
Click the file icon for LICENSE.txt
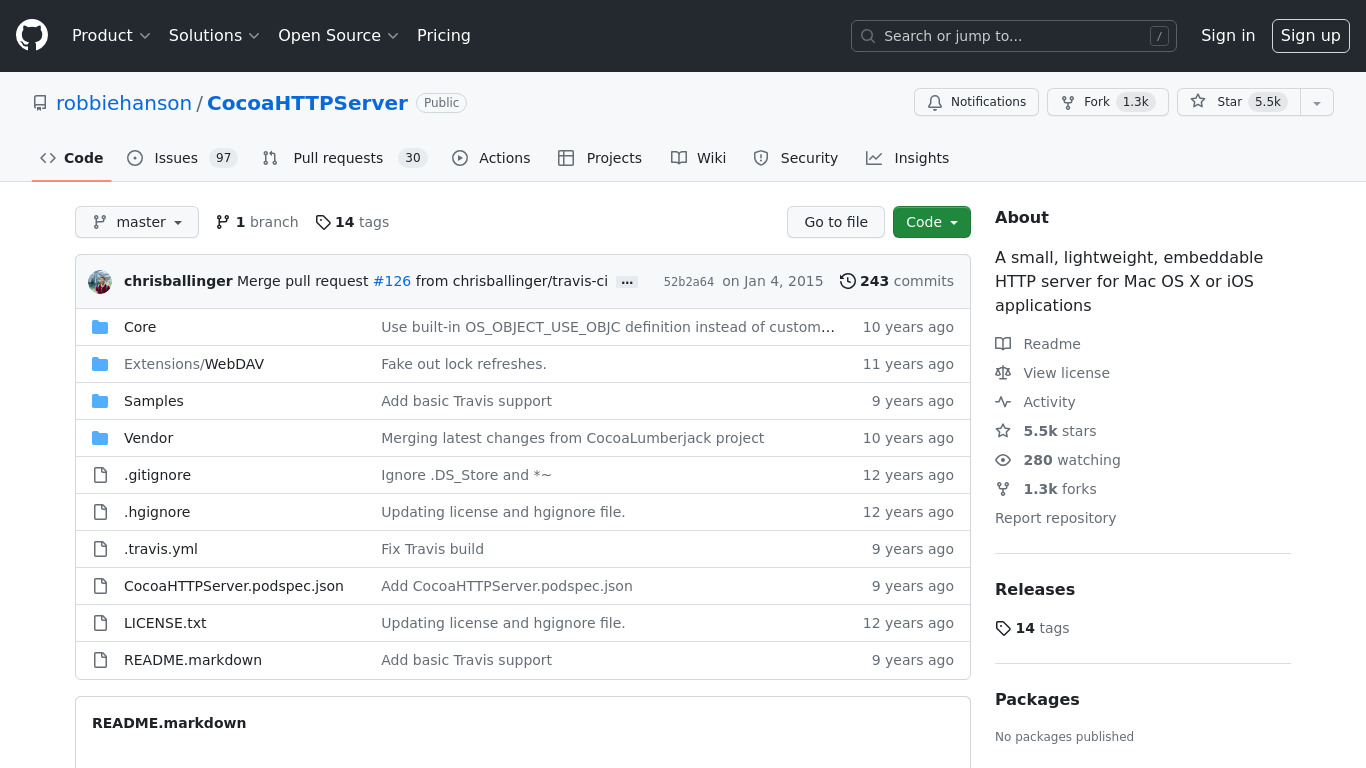100,623
